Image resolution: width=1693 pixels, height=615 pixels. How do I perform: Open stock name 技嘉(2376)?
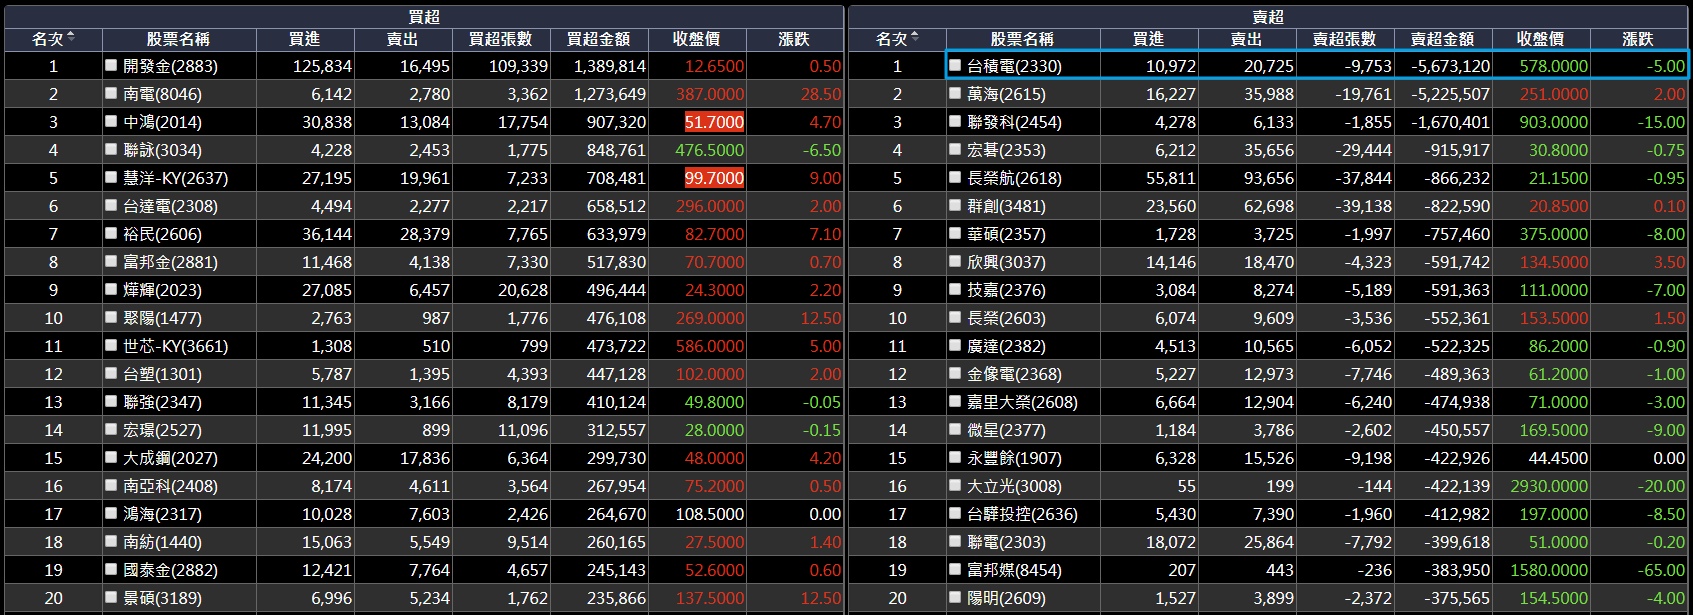[x=1006, y=290]
